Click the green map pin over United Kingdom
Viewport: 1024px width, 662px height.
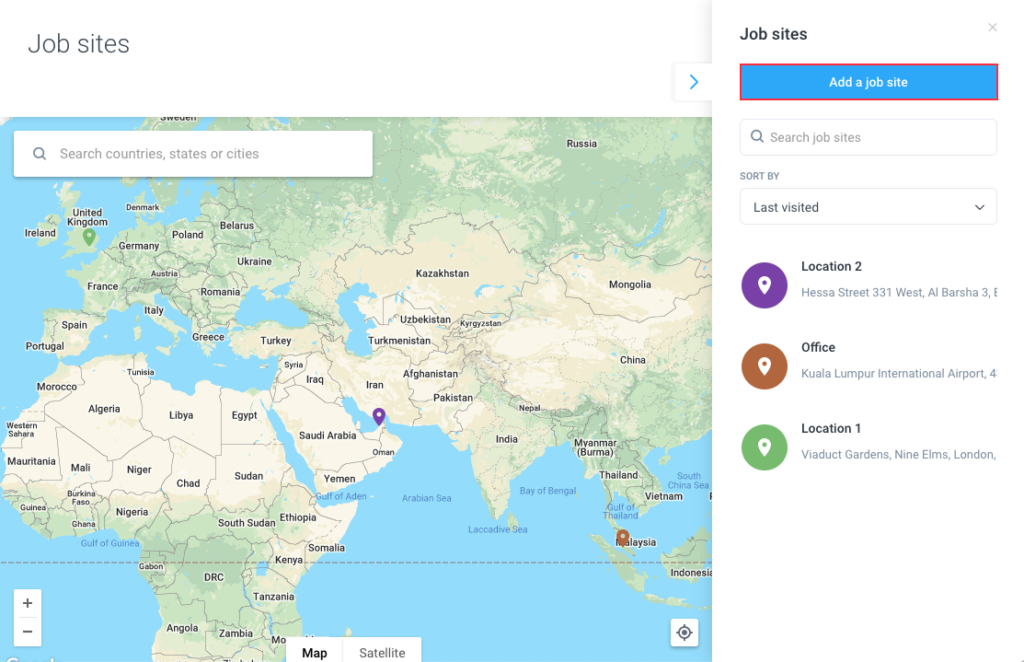[89, 237]
